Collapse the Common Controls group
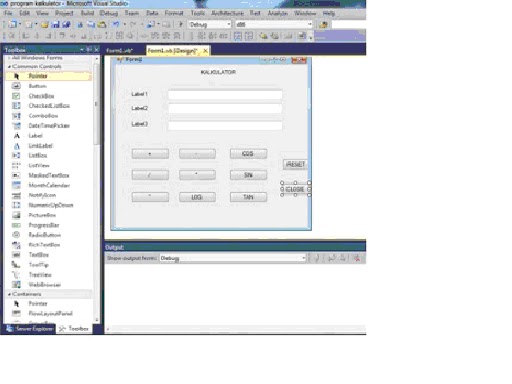The image size is (512, 384). click(x=9, y=67)
